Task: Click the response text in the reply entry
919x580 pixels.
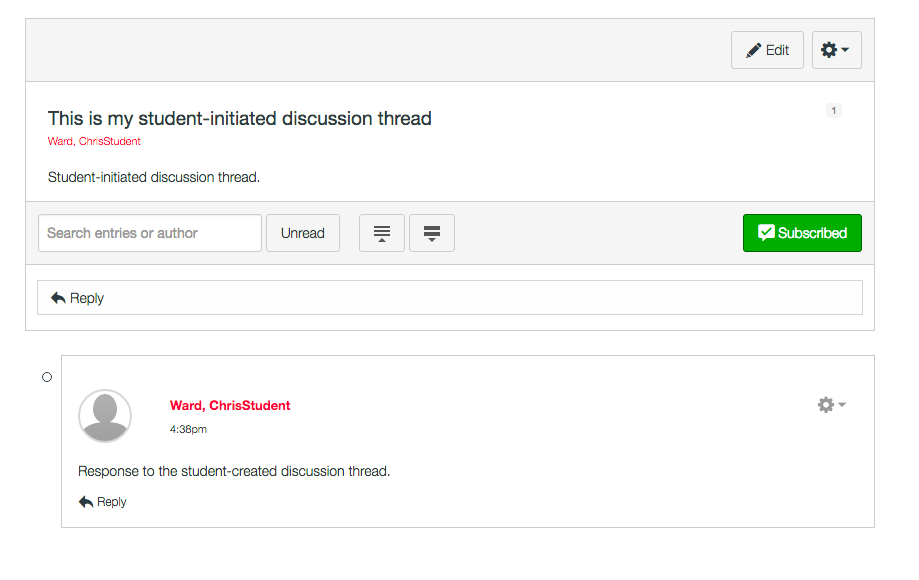Action: pos(234,471)
